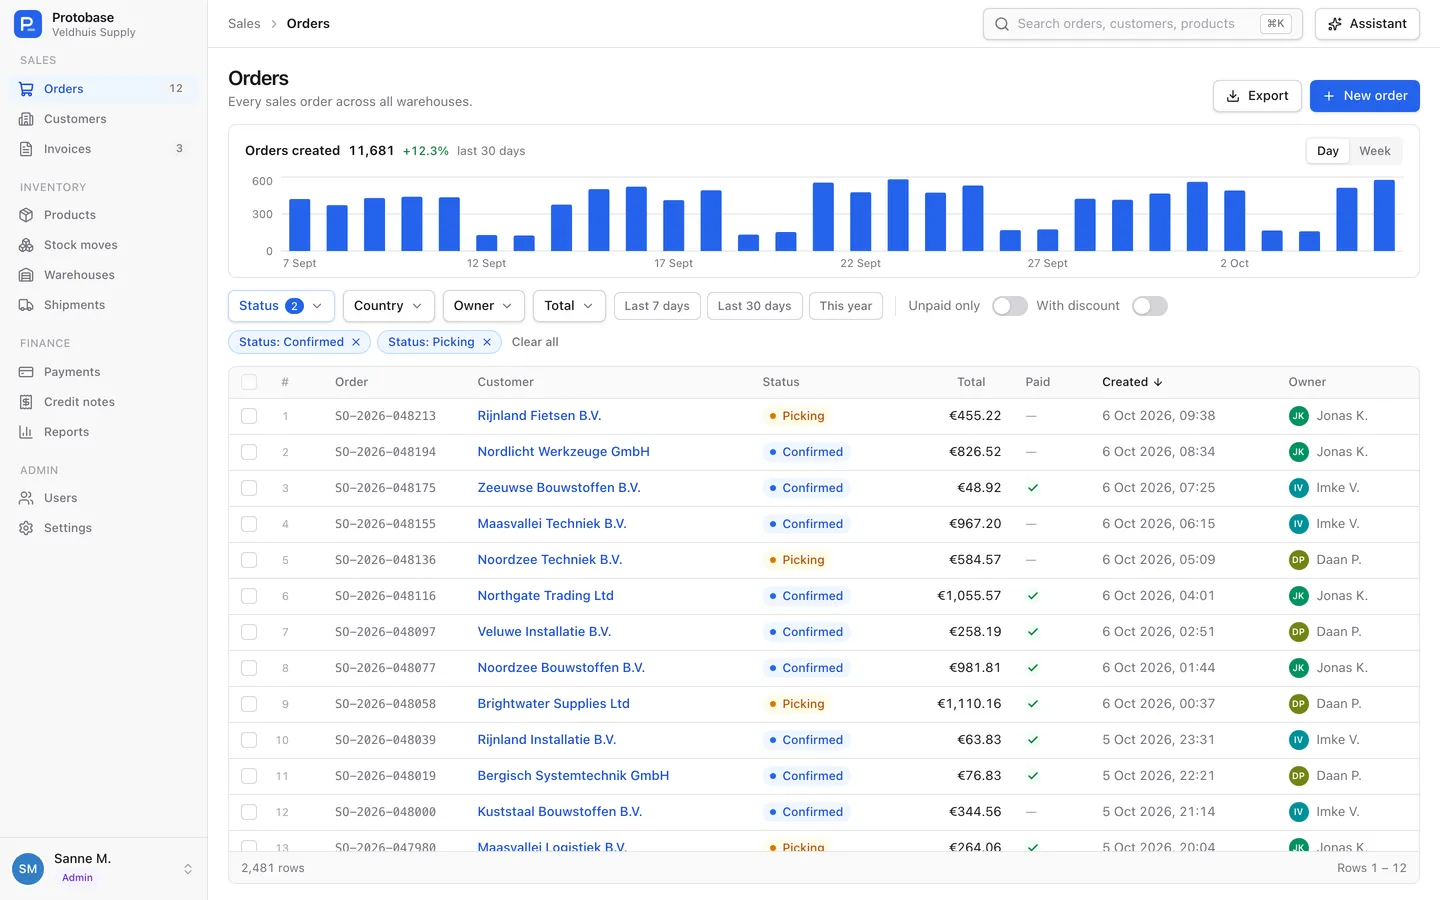Click order number SO-2026-048136
Image resolution: width=1440 pixels, height=900 pixels.
(385, 560)
